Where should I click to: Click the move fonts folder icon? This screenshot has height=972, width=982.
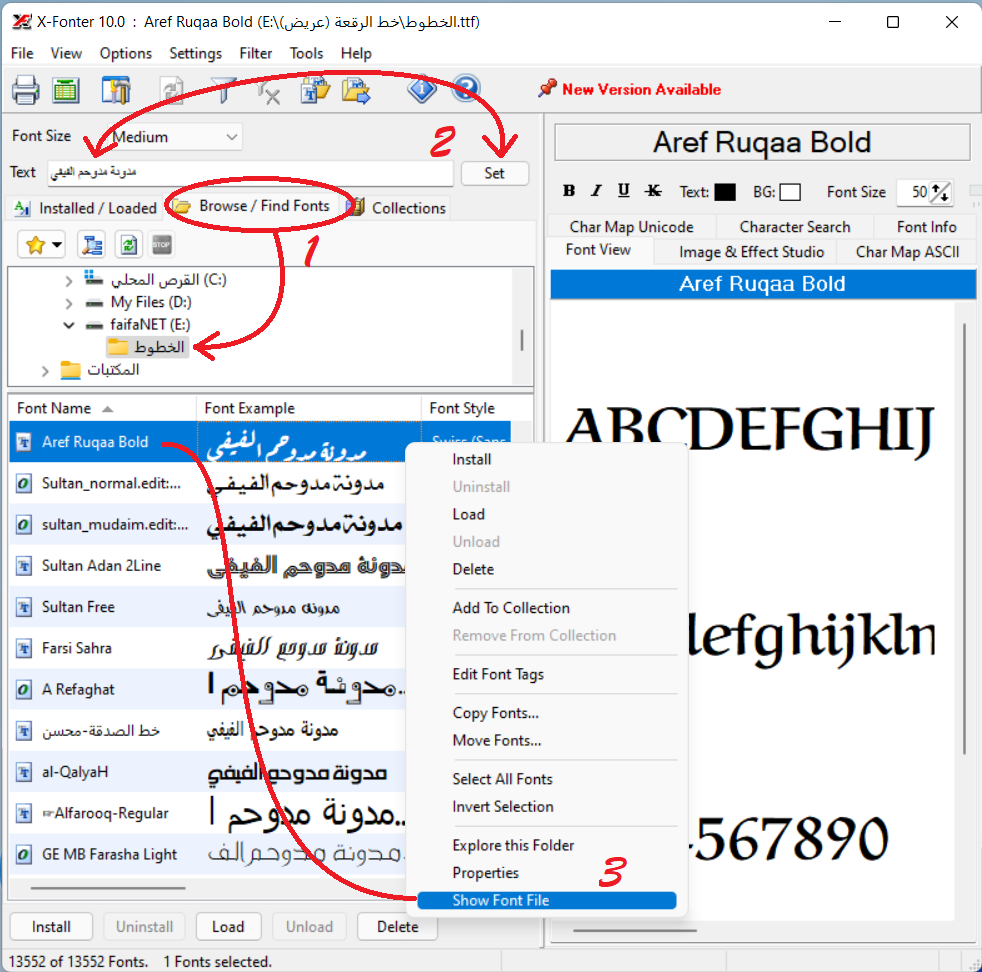[x=356, y=90]
